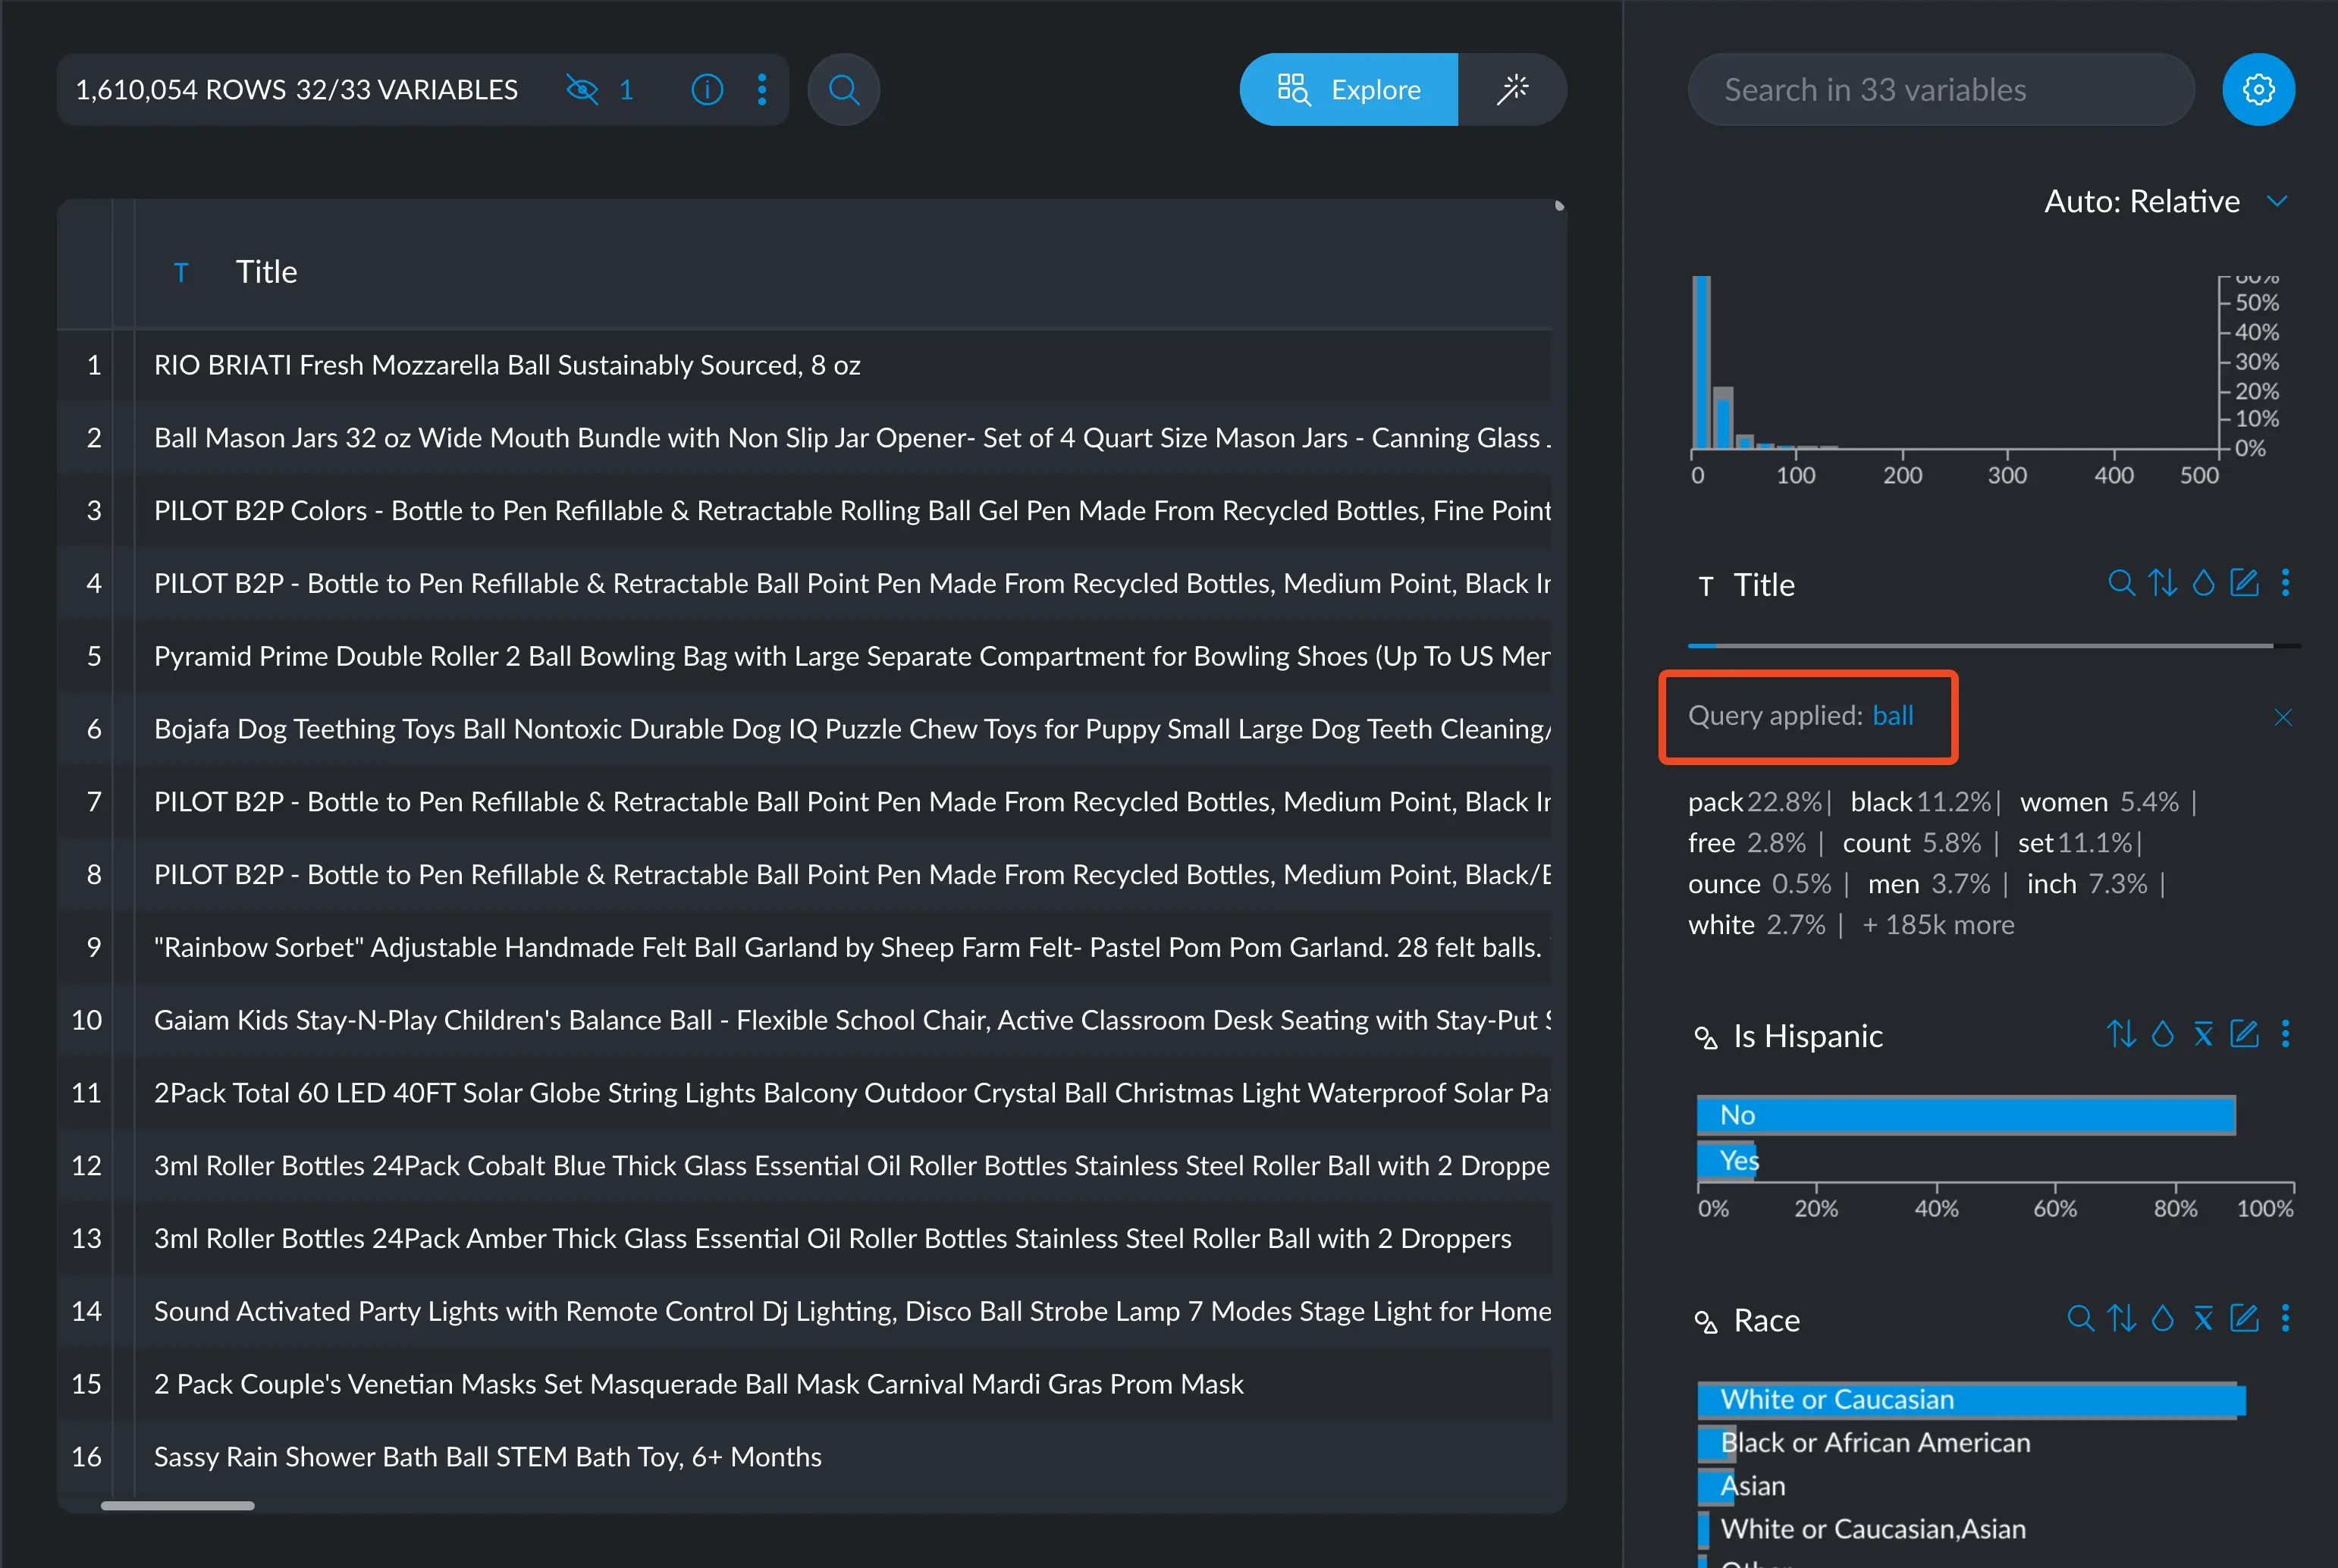Remove the applied query 'ball'
This screenshot has height=1568, width=2338.
coord(2283,717)
